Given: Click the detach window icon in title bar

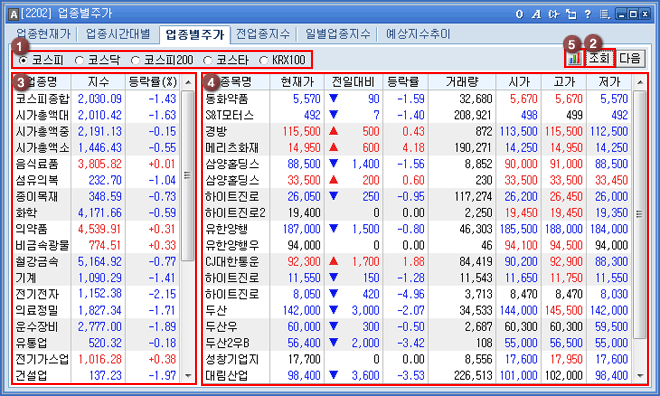Looking at the screenshot, I should [571, 14].
